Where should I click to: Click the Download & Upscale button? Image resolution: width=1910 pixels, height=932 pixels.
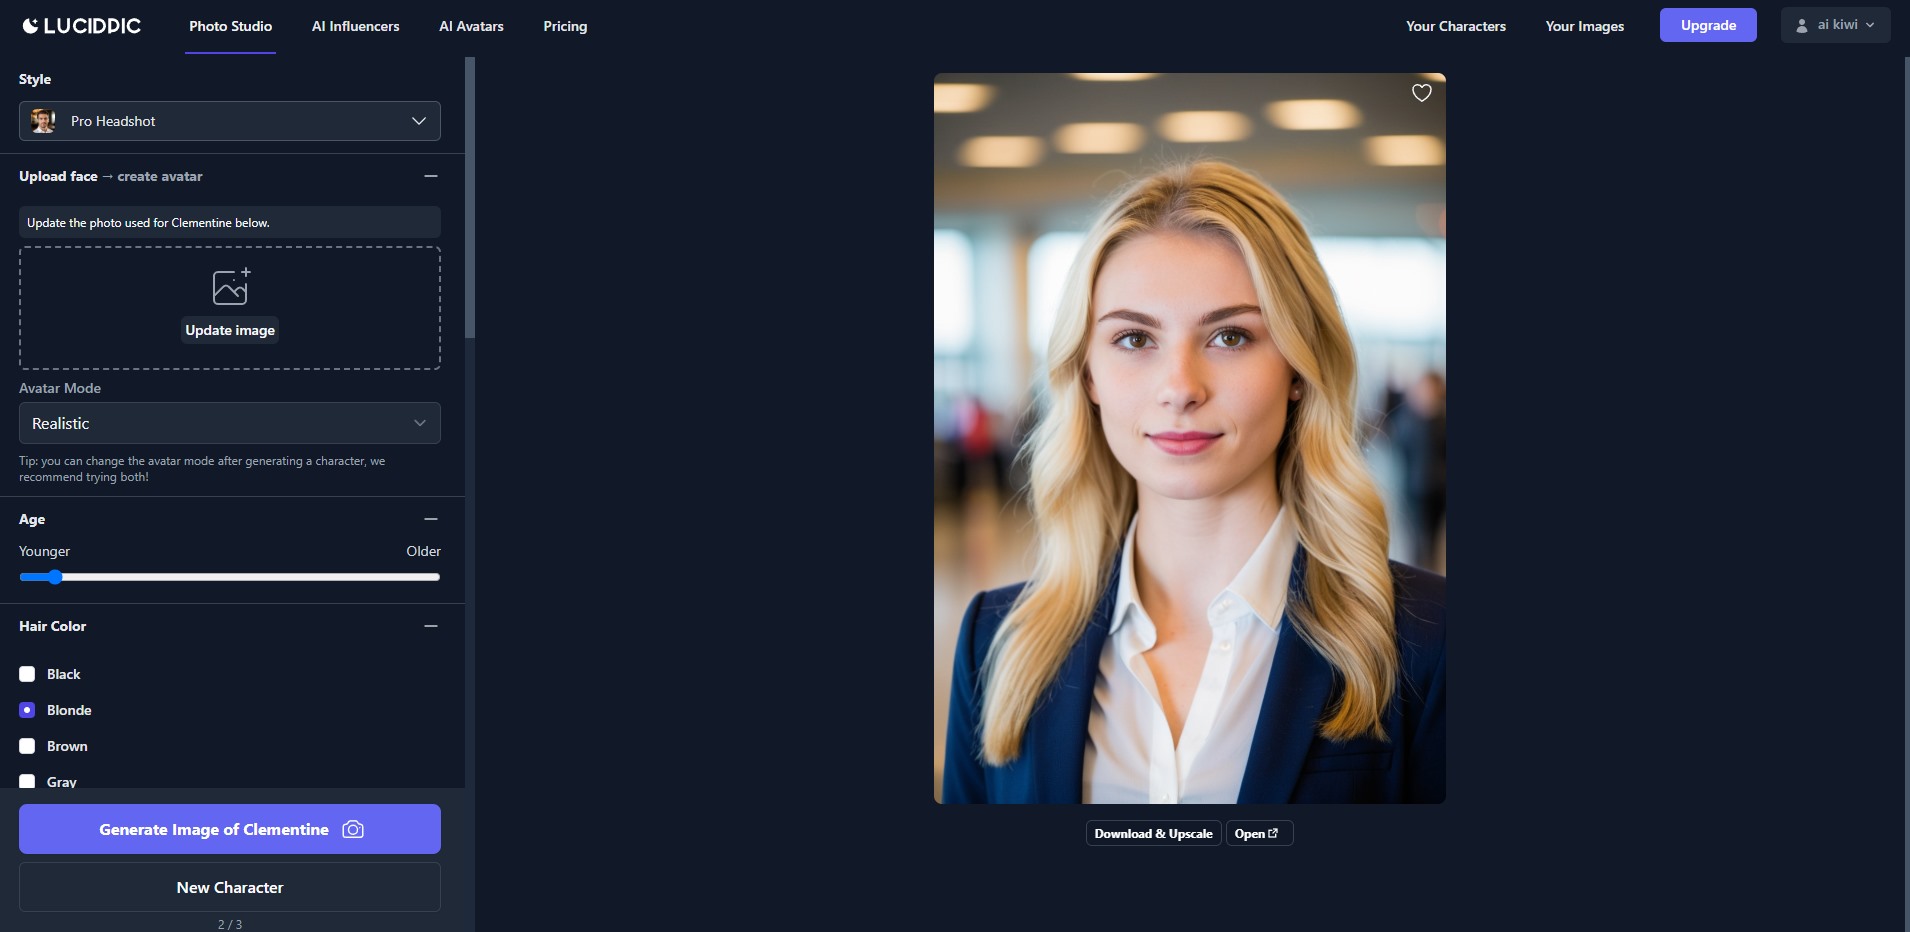point(1153,833)
